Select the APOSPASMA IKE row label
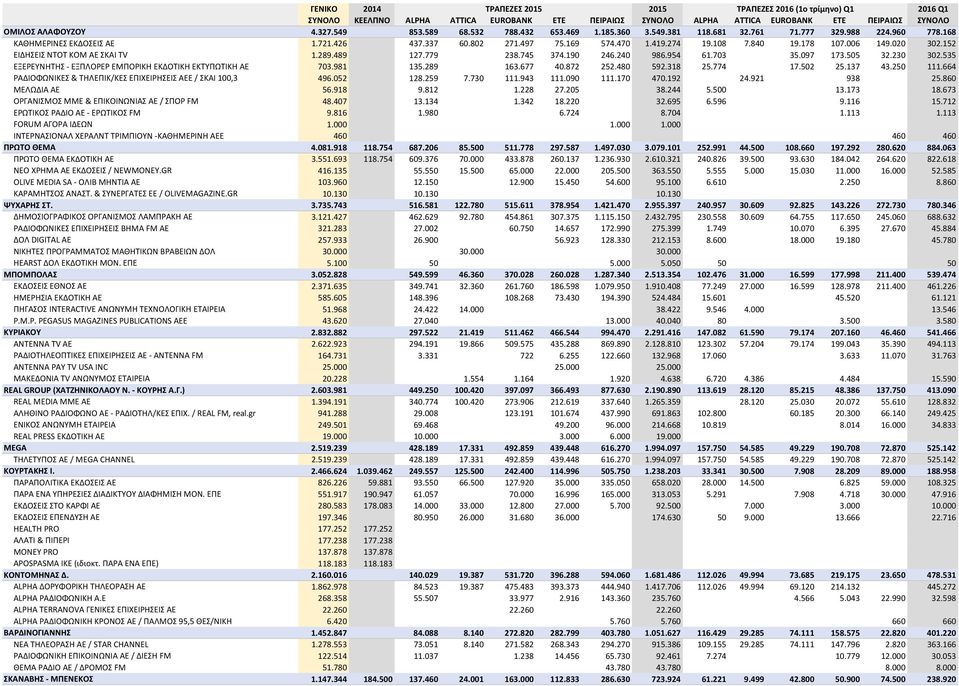The image size is (959, 686). point(86,563)
